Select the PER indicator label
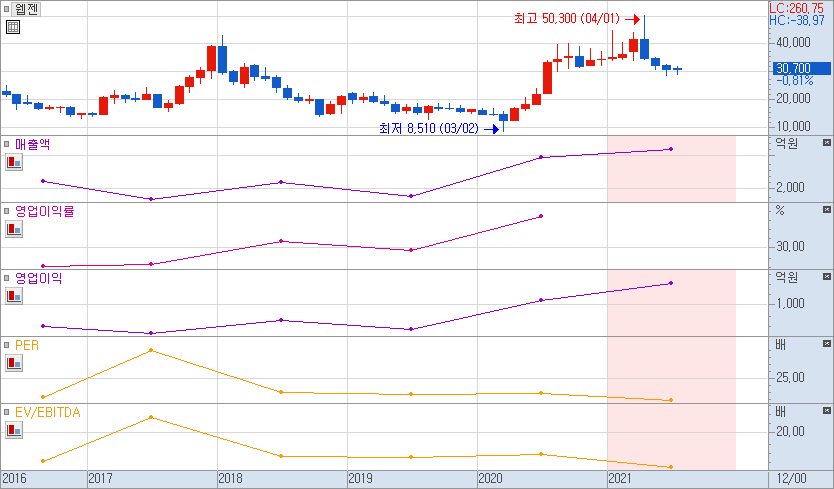 click(27, 345)
